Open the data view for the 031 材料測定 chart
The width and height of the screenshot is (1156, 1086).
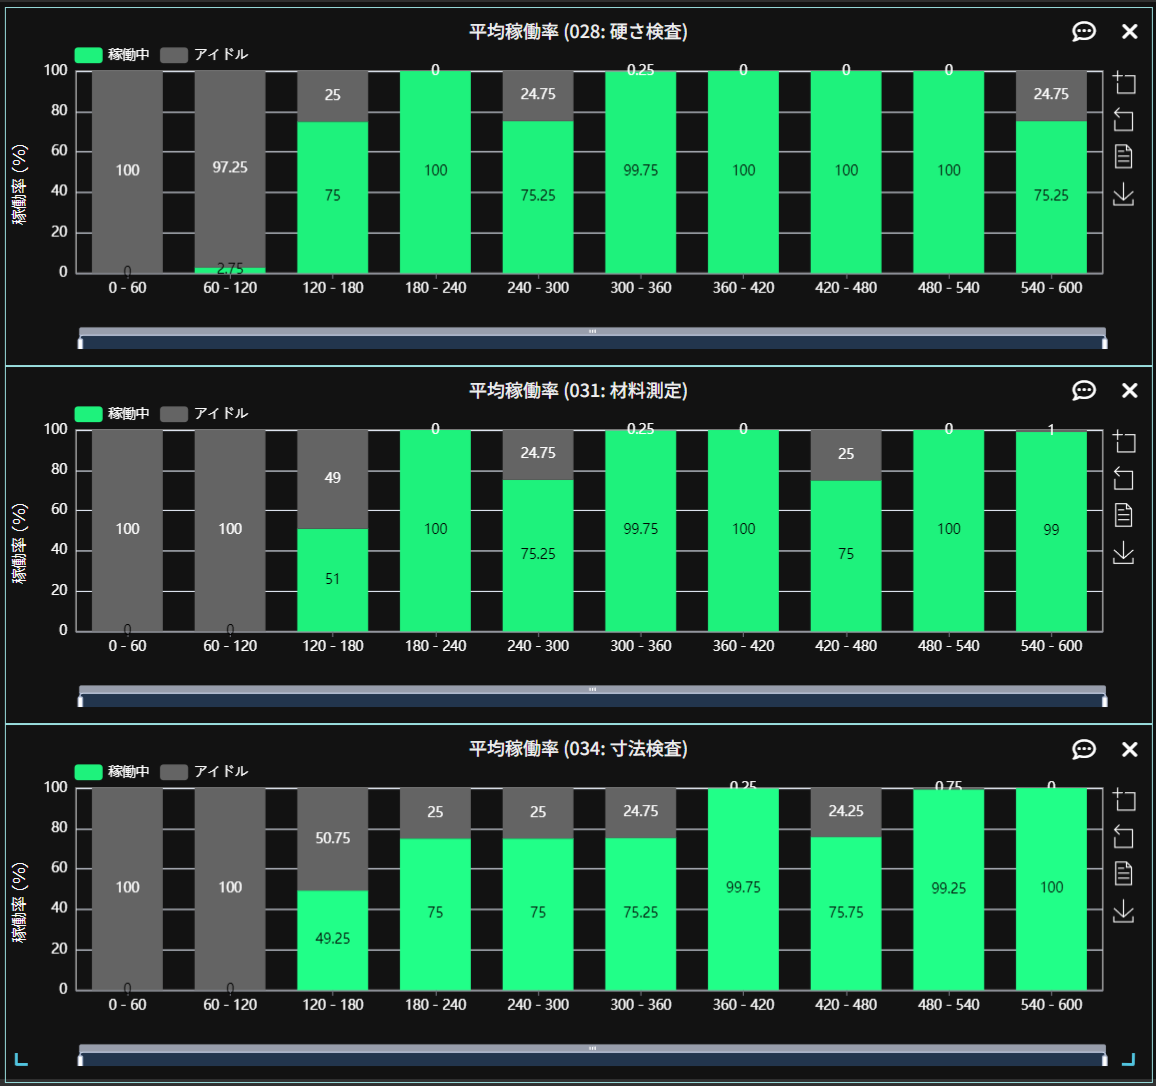1124,515
